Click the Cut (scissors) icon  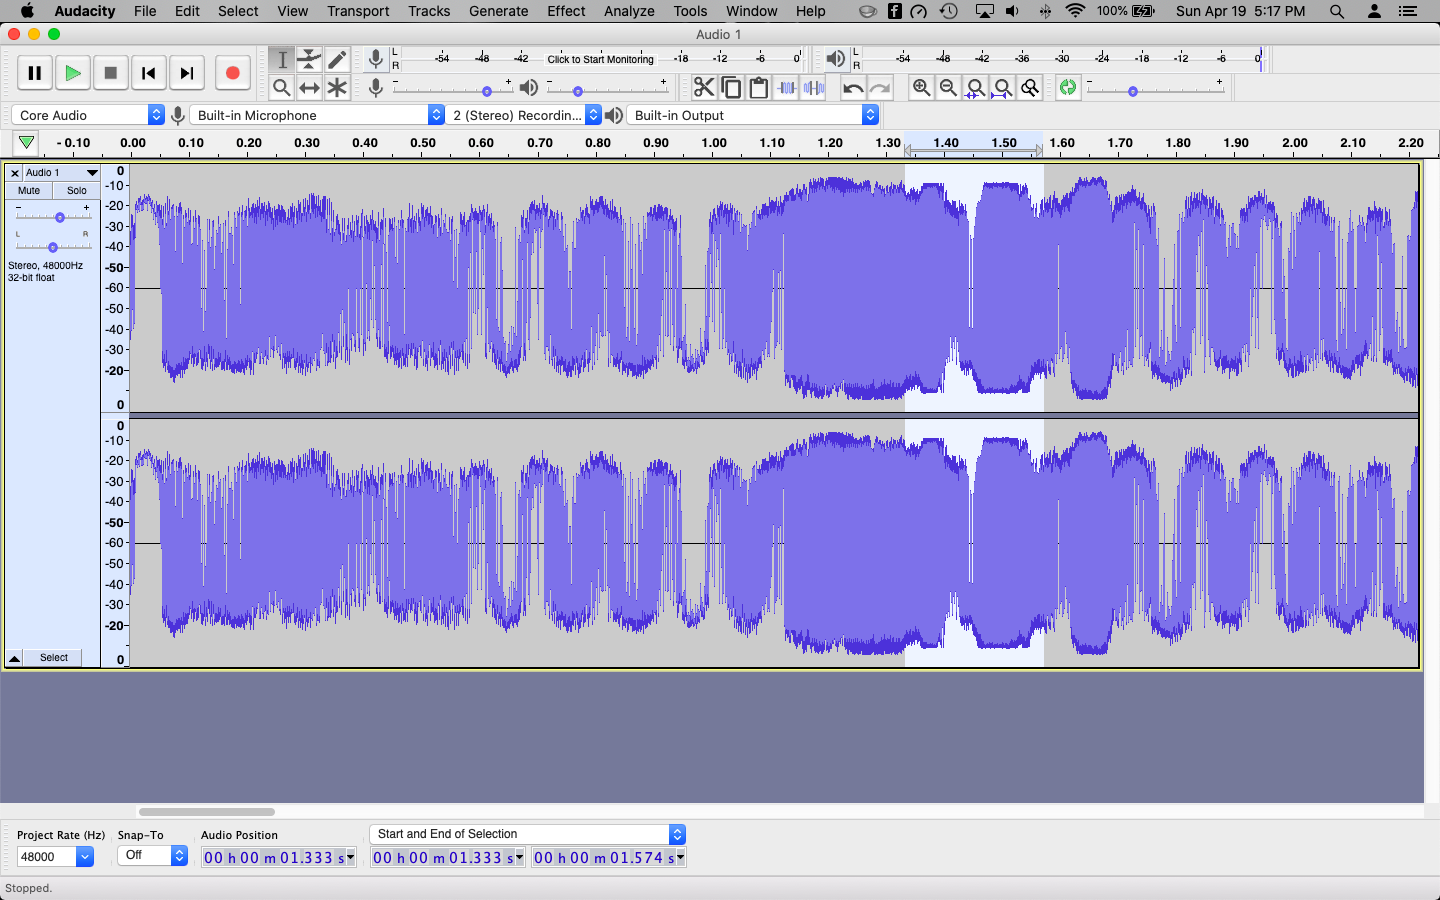tap(704, 88)
